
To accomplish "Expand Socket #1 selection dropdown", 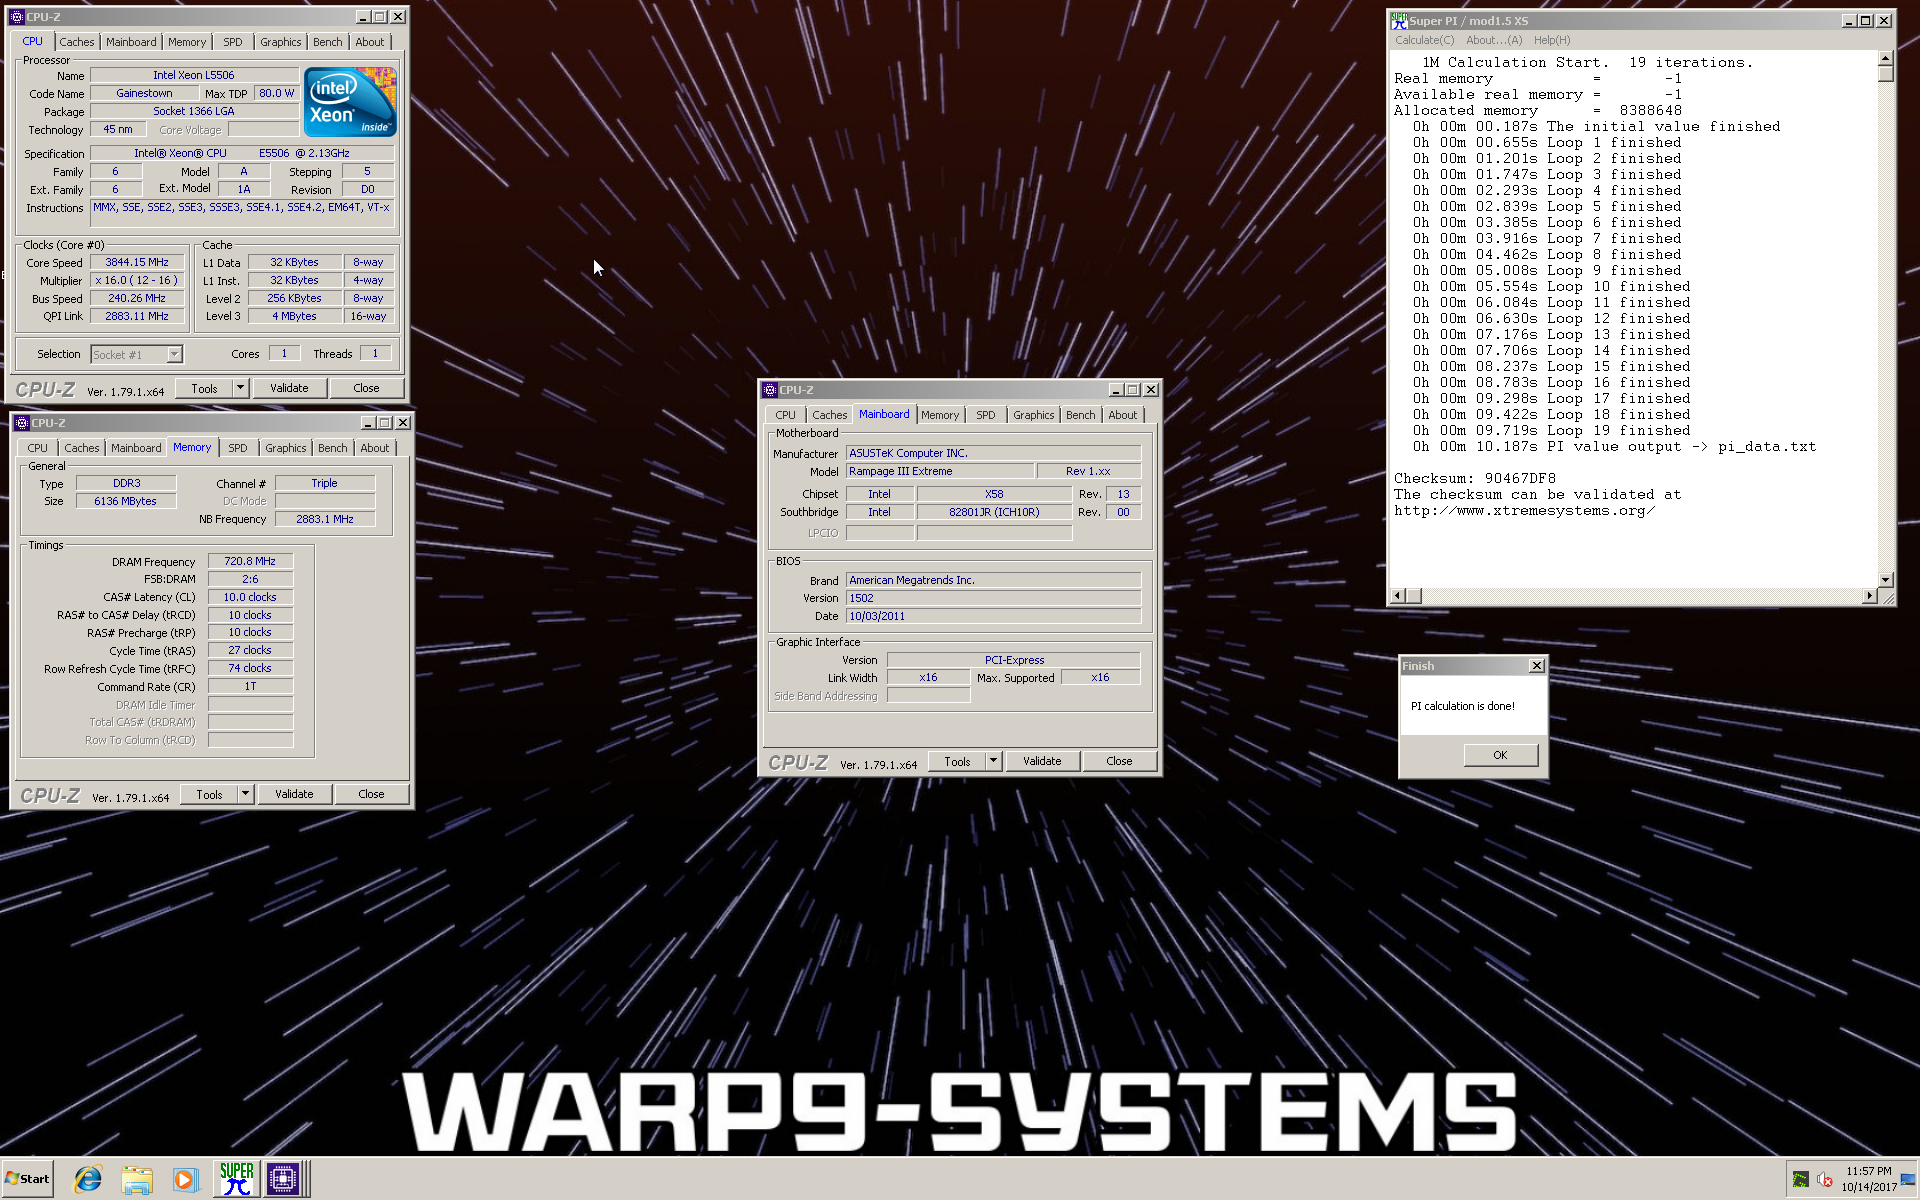I will coord(174,354).
